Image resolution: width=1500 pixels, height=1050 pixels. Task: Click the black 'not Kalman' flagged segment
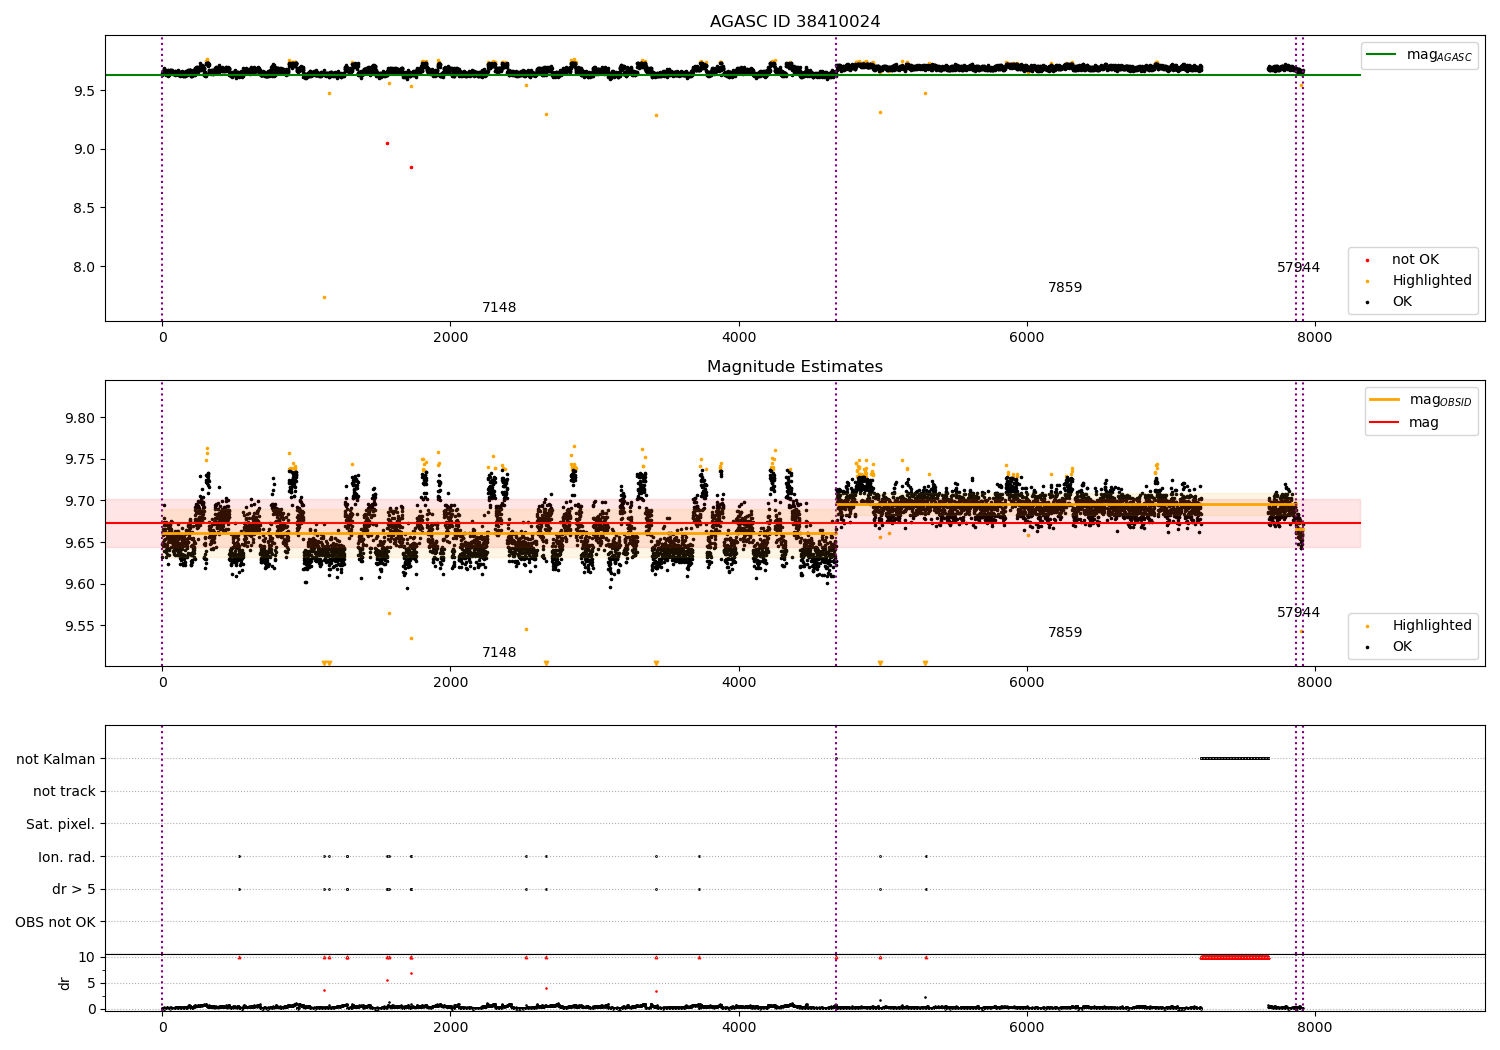1235,758
